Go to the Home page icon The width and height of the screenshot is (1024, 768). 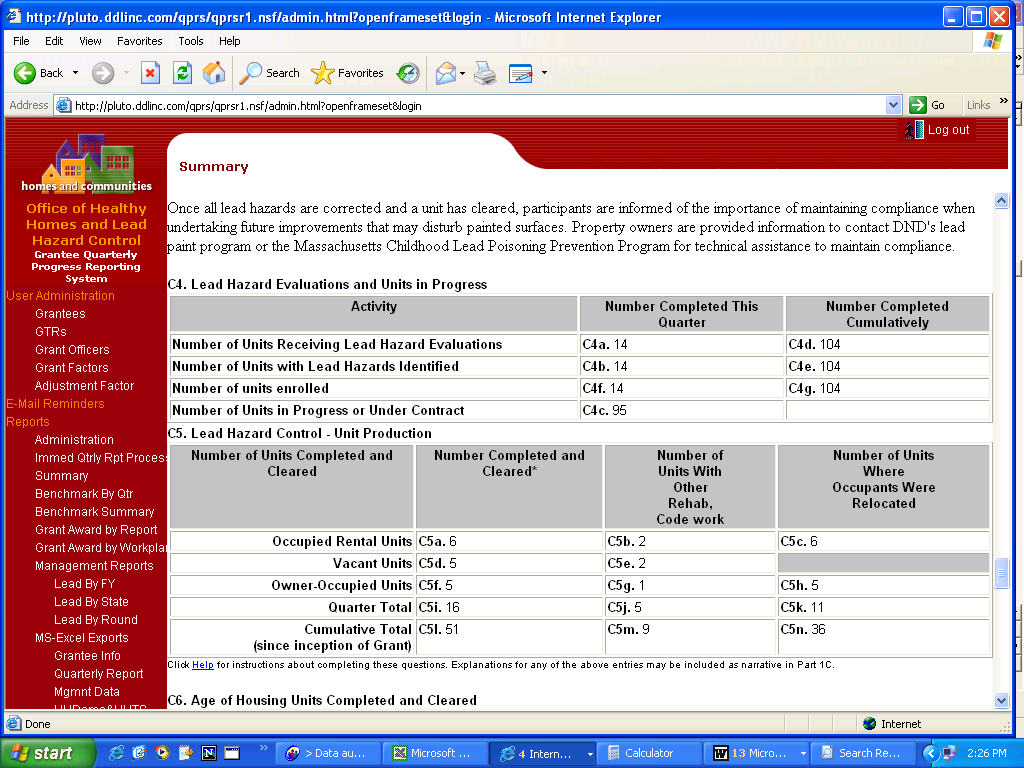(214, 73)
